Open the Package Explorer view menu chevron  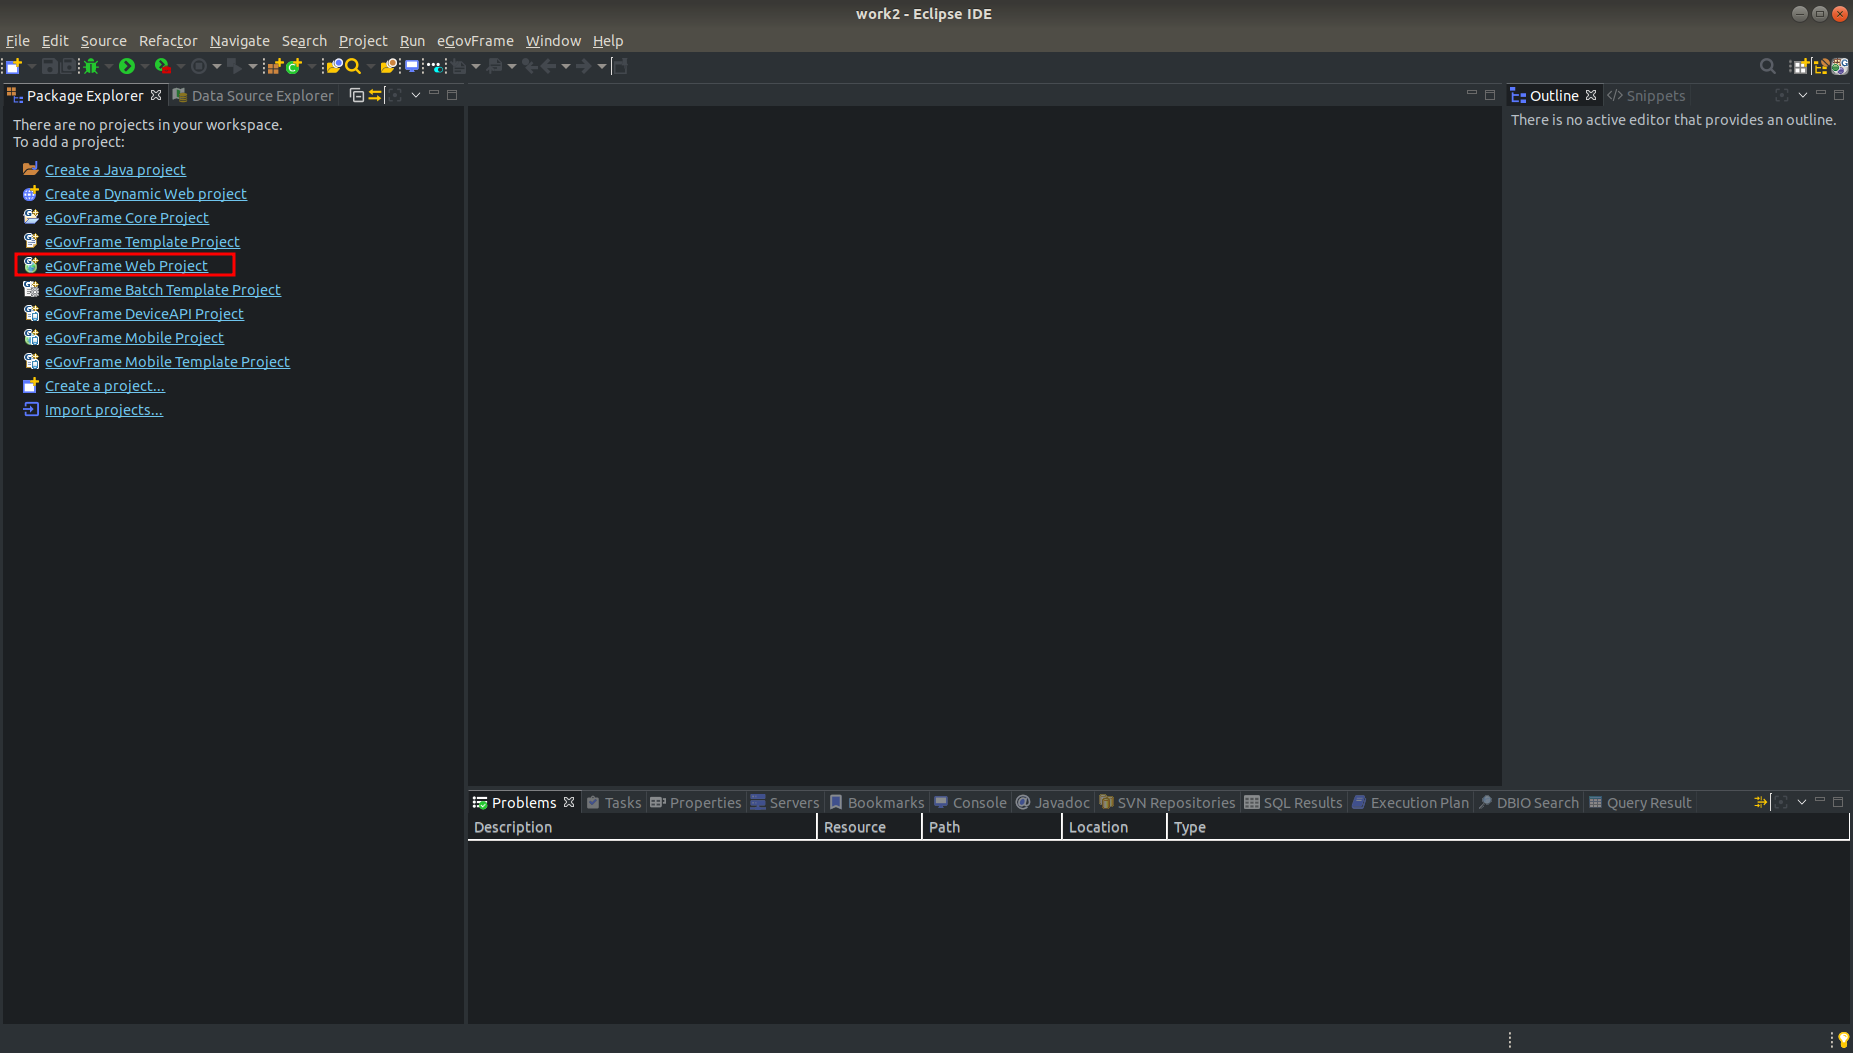(x=416, y=95)
